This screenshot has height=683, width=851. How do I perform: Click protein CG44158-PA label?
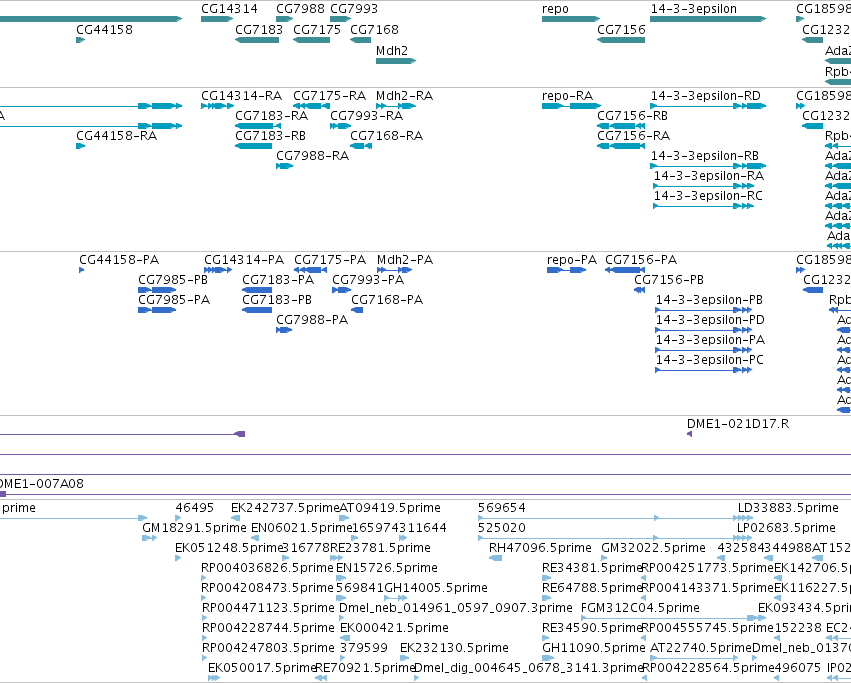(x=119, y=260)
